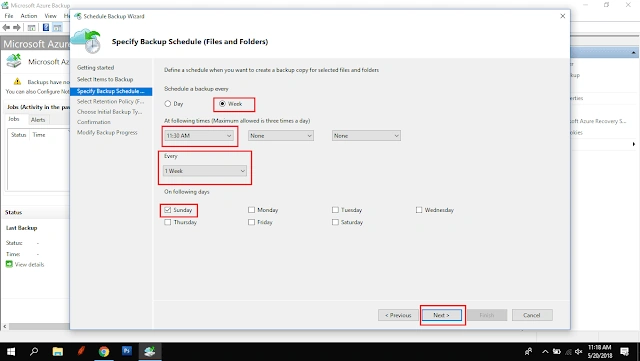Image resolution: width=640 pixels, height=361 pixels.
Task: Click the Back arrow toolbar icon
Action: [x=6, y=27]
